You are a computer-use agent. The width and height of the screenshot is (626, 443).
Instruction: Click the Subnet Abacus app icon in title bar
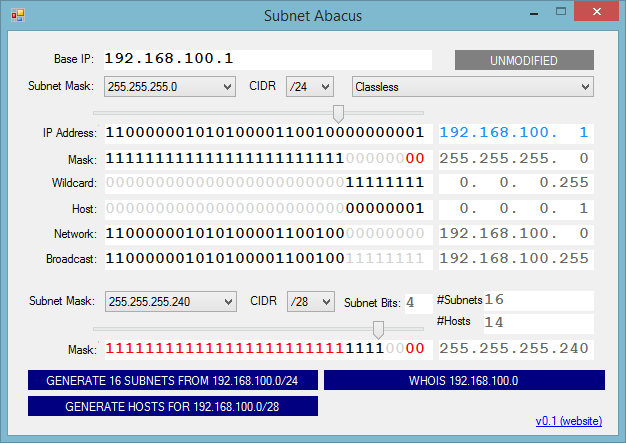pyautogui.click(x=18, y=15)
